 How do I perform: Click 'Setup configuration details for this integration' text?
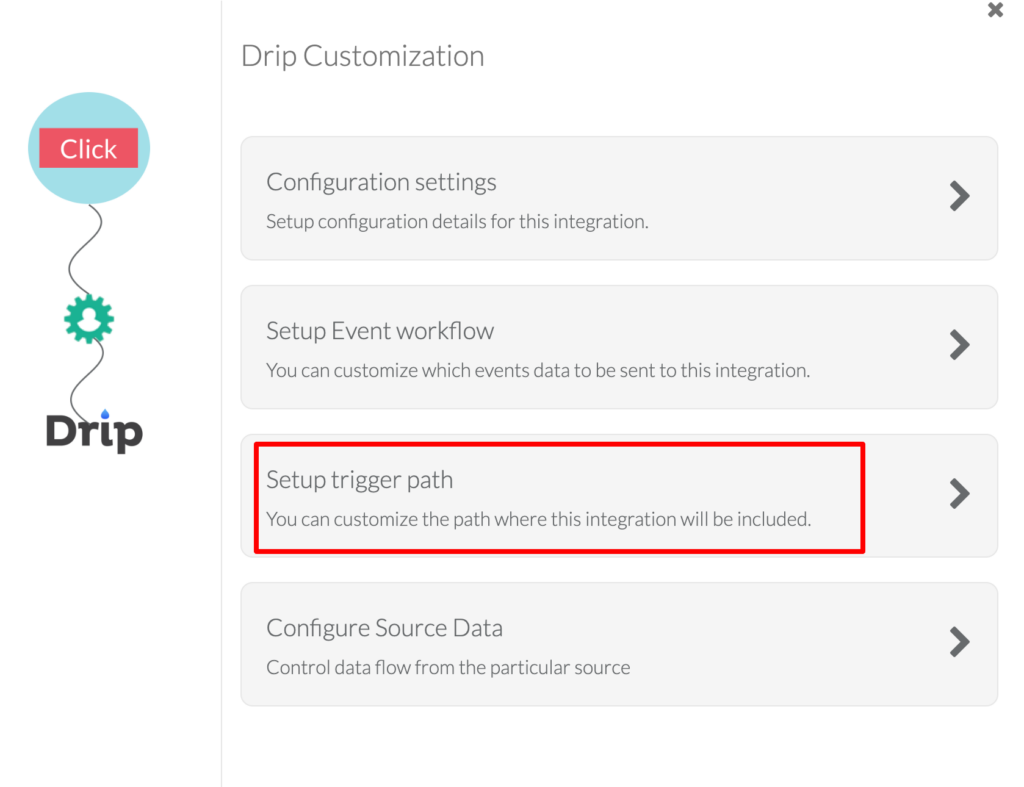coord(457,222)
